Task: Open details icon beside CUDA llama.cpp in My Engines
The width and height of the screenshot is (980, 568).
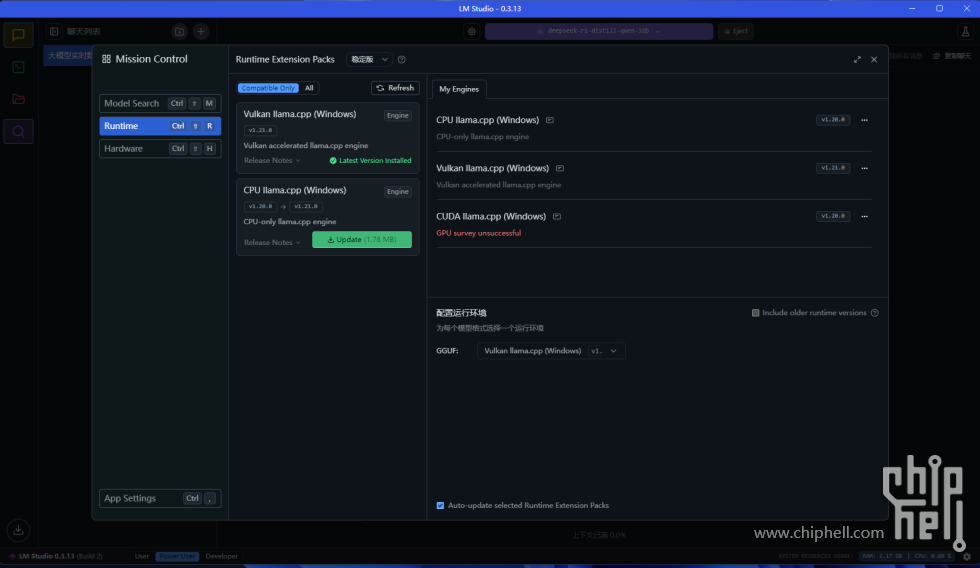Action: [557, 216]
